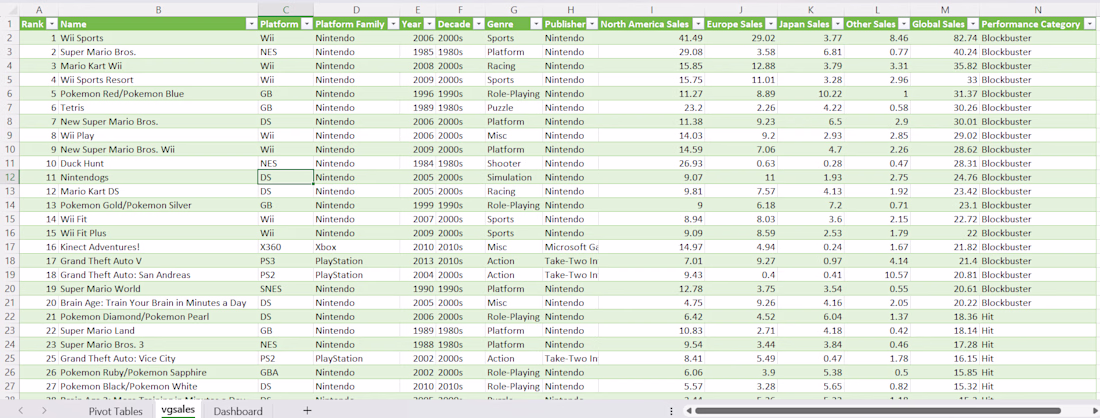Click the Xbox platform family cell

click(x=356, y=247)
